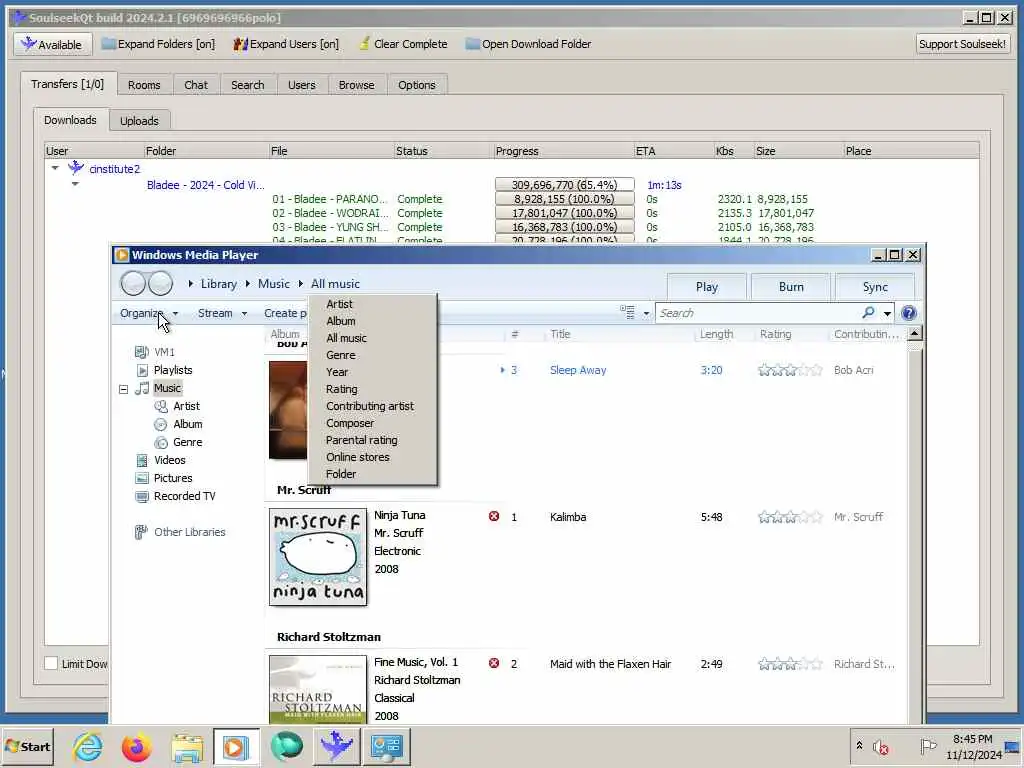Select Album under Music in the tree
Screen dimensions: 1024x768
pyautogui.click(x=187, y=424)
